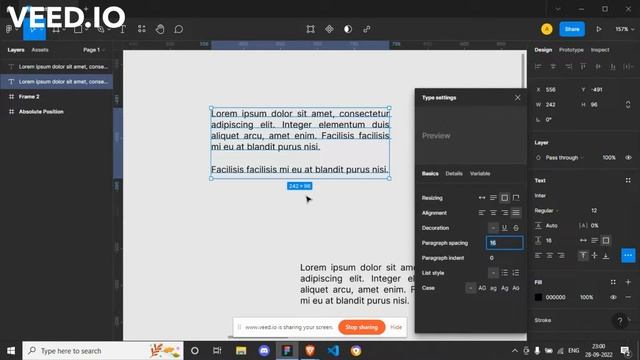Close the Type settings panel

pos(518,98)
